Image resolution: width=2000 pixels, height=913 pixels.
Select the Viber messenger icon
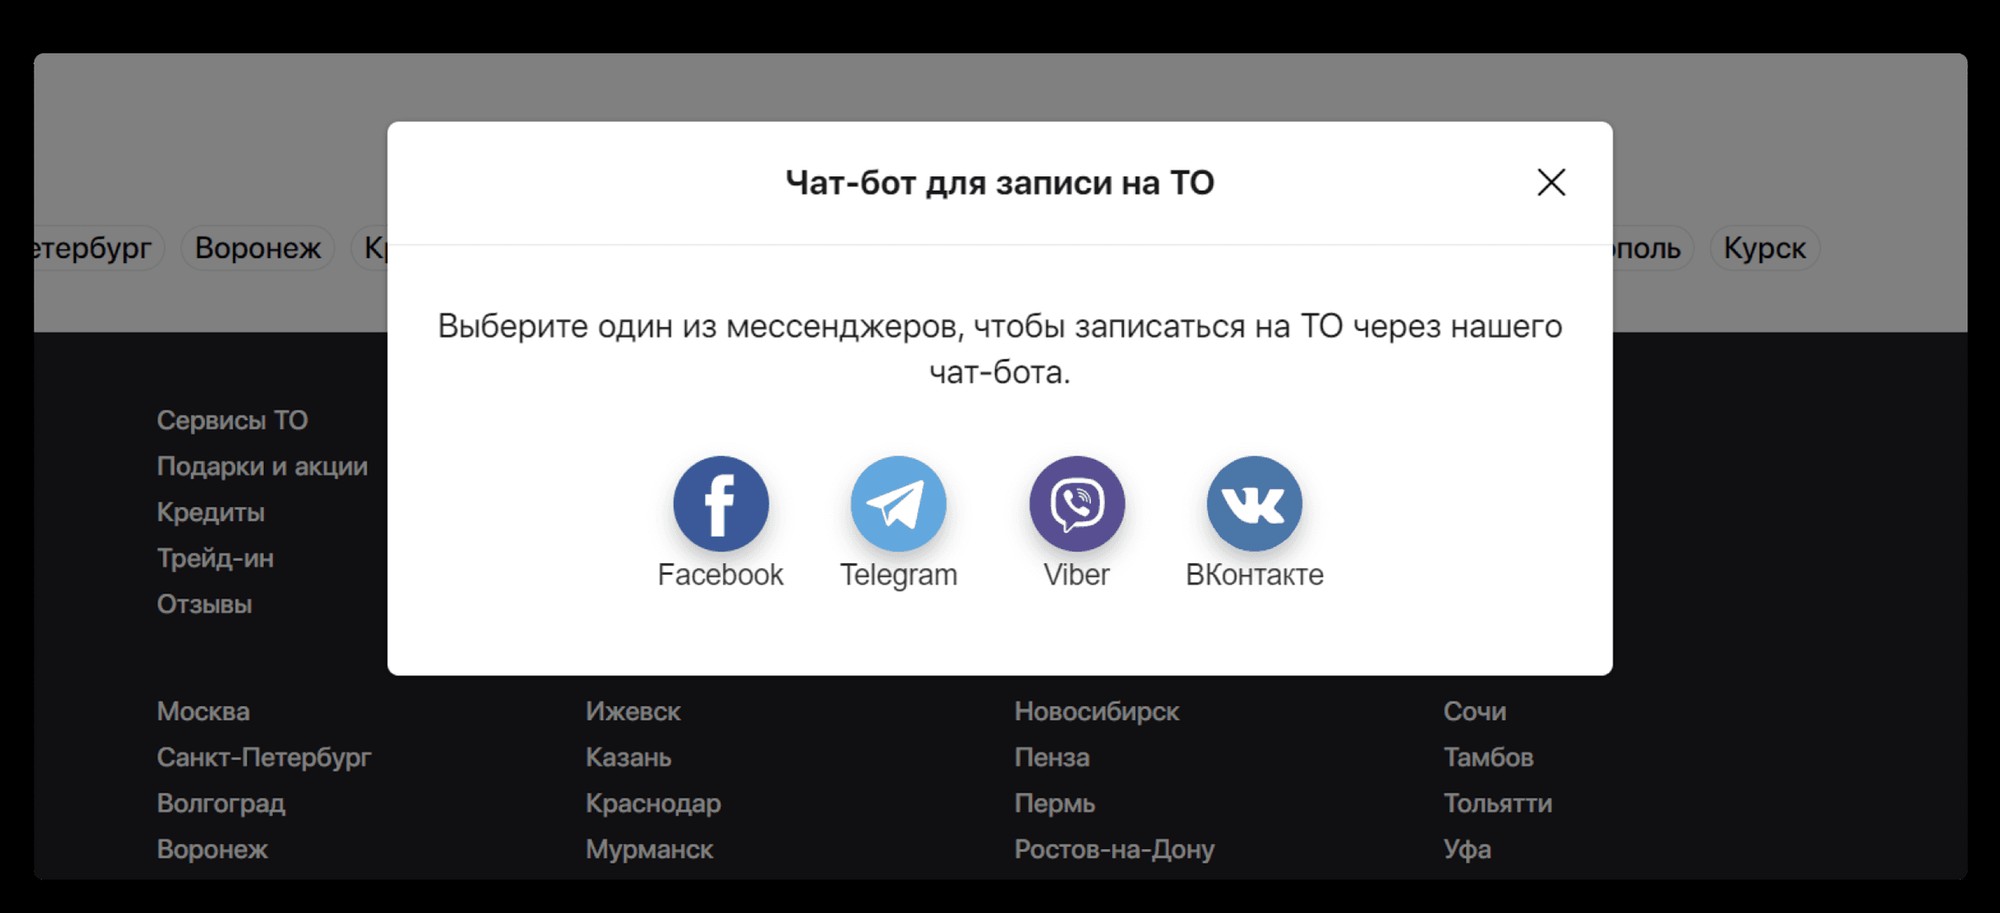[x=1077, y=503]
